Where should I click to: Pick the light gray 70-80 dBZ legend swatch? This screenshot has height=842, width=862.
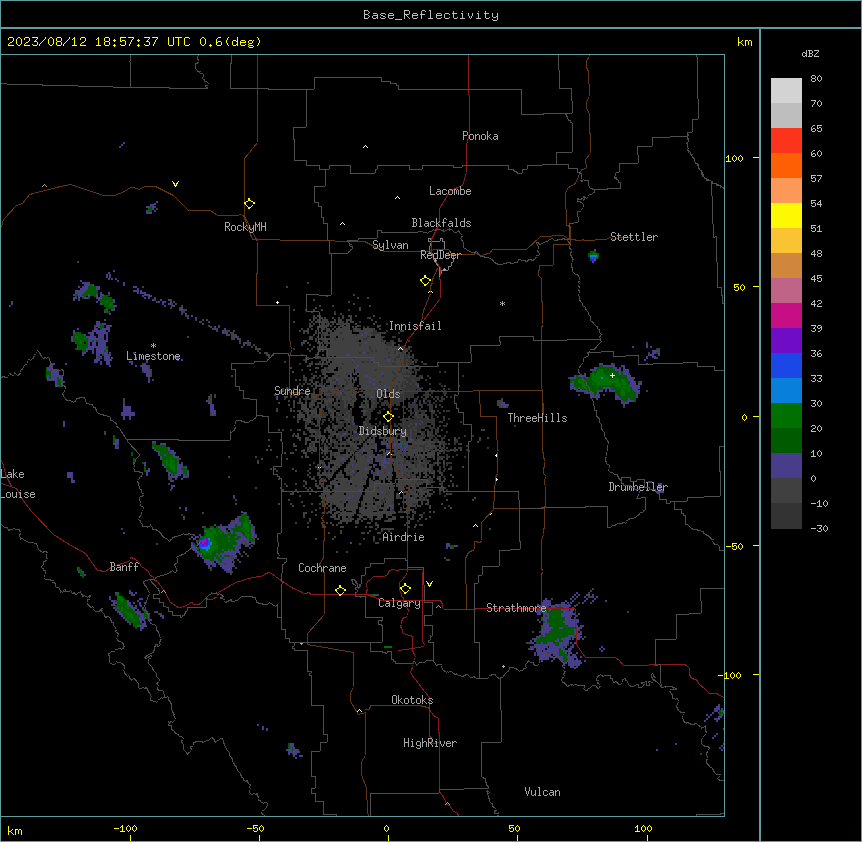tap(786, 90)
